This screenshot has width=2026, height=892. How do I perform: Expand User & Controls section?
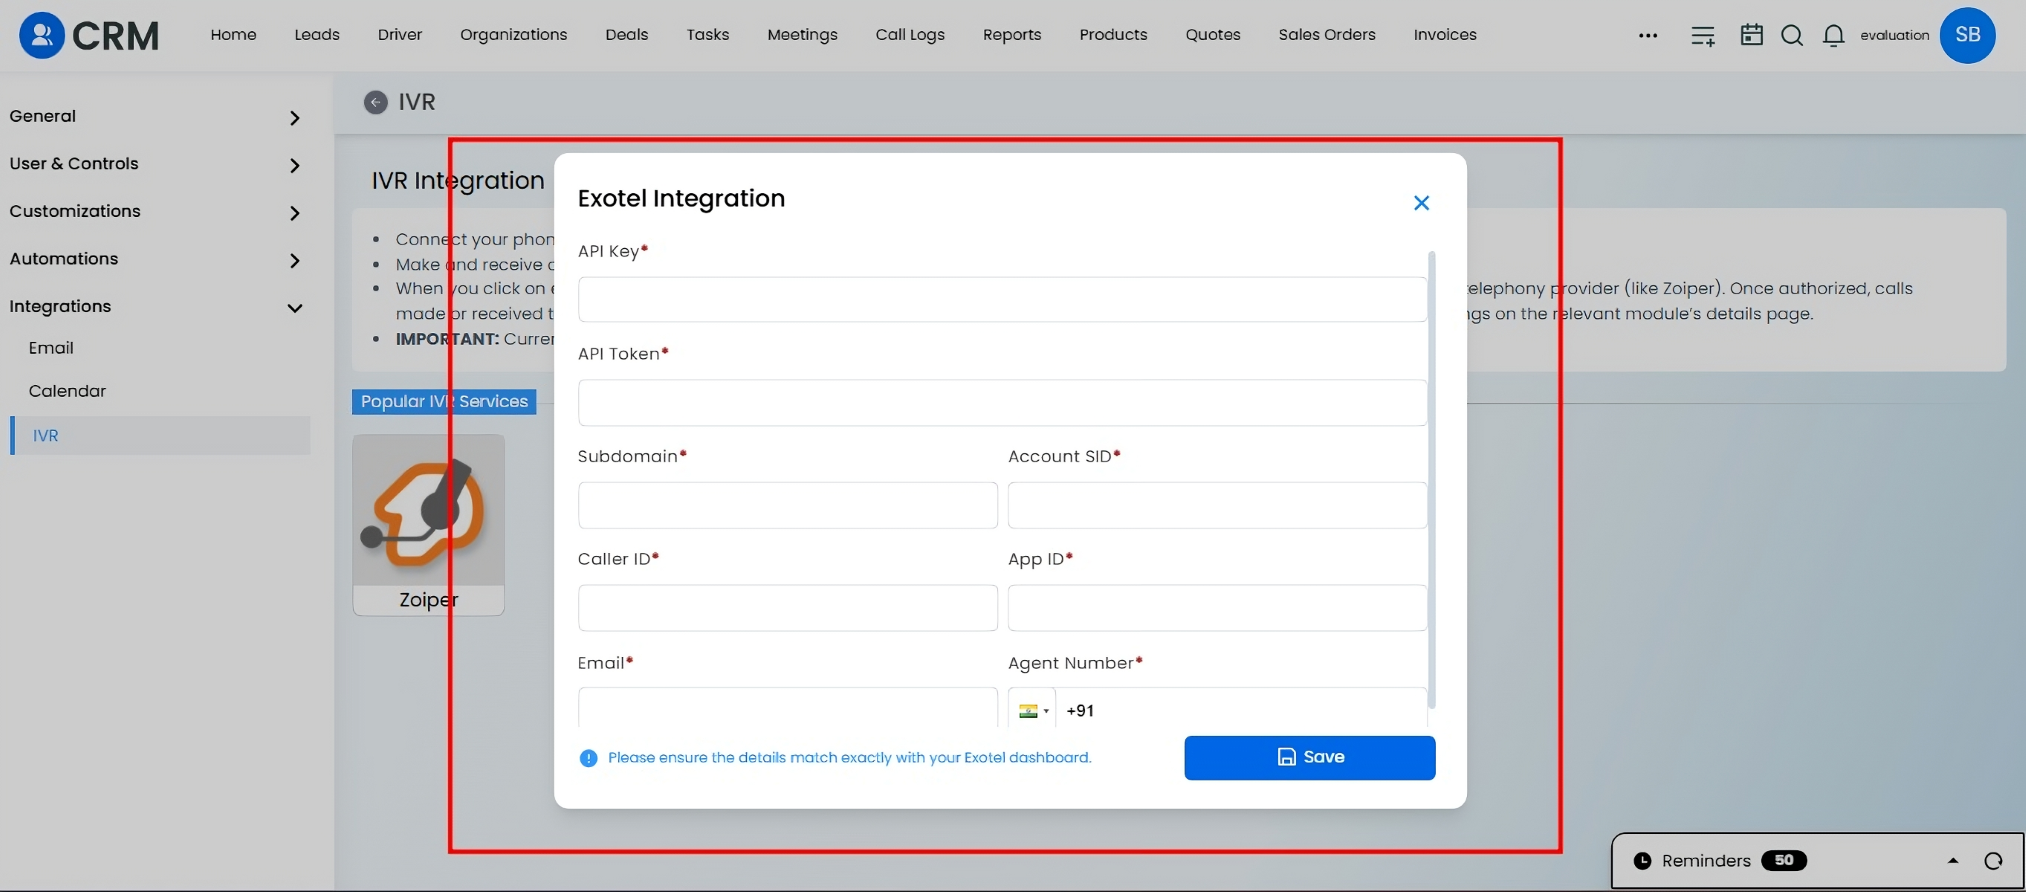pyautogui.click(x=155, y=164)
